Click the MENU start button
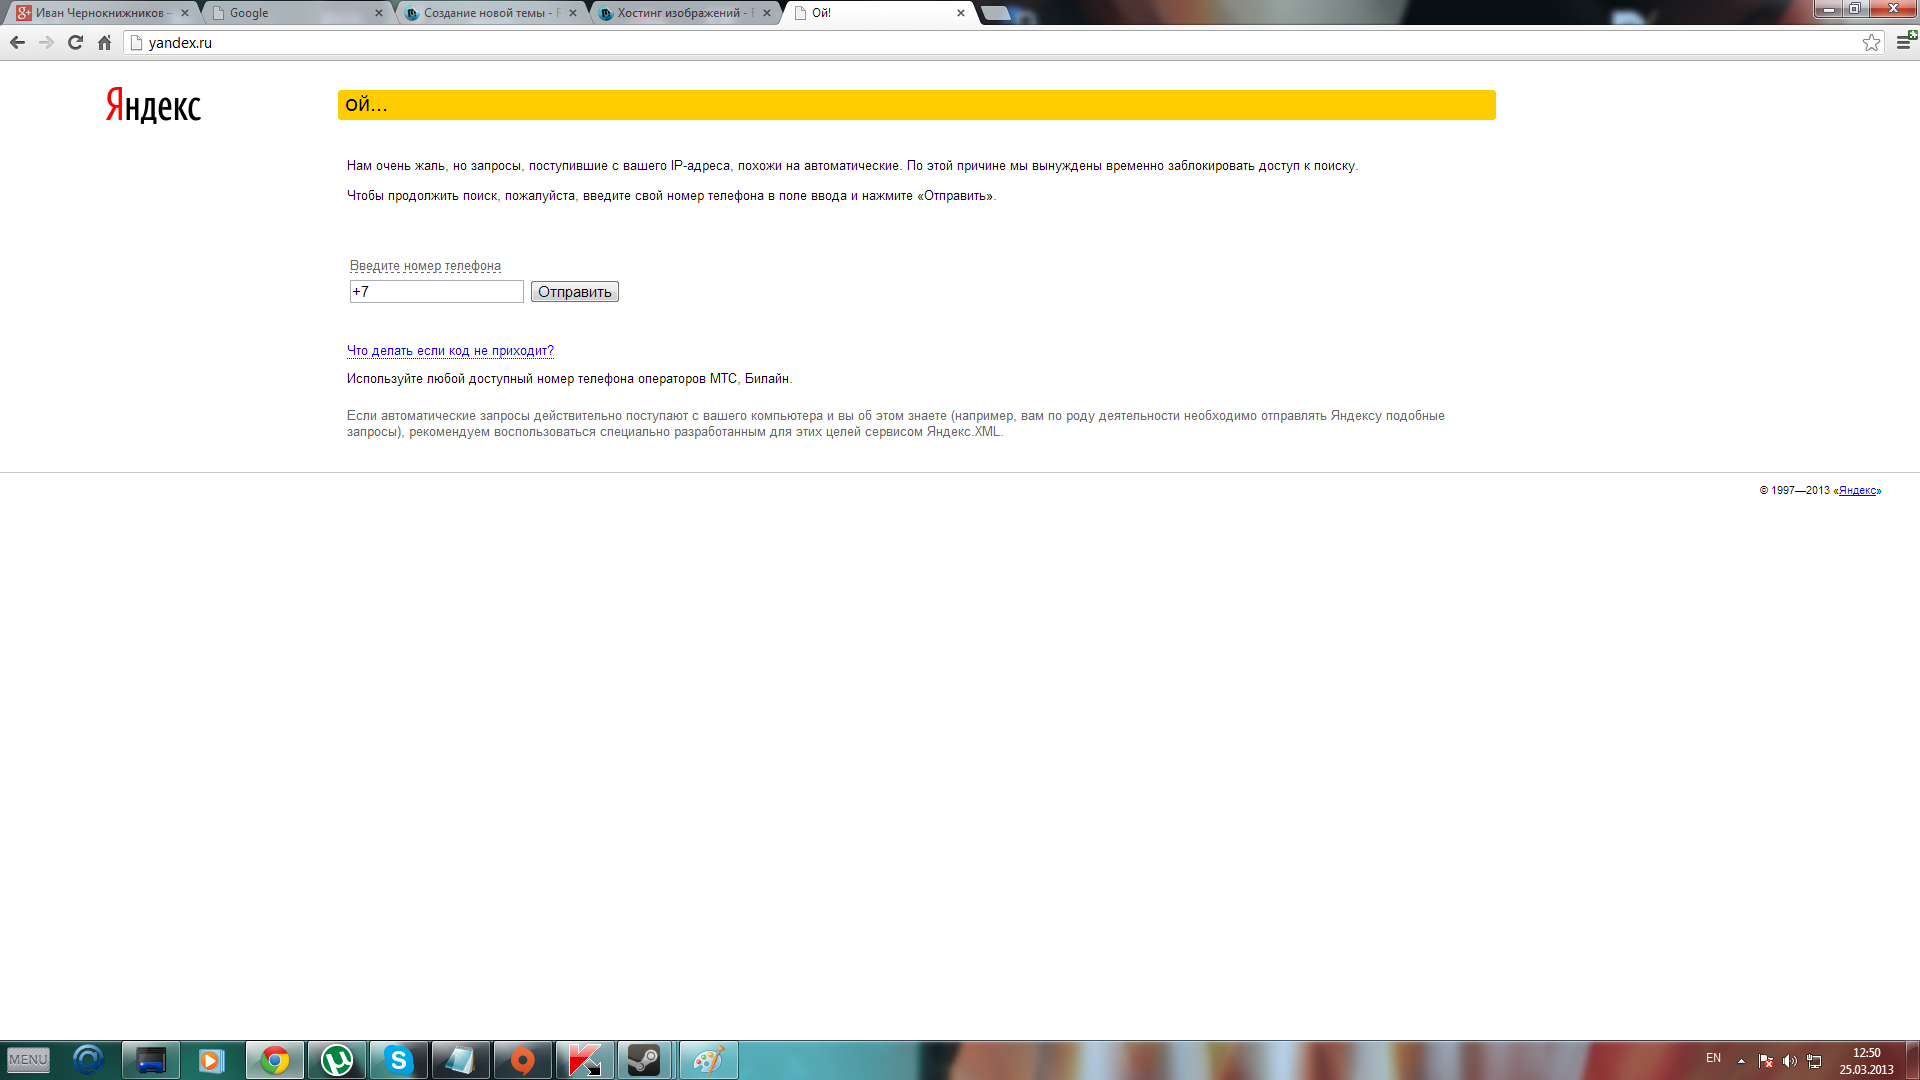This screenshot has width=1920, height=1080. 28,1060
